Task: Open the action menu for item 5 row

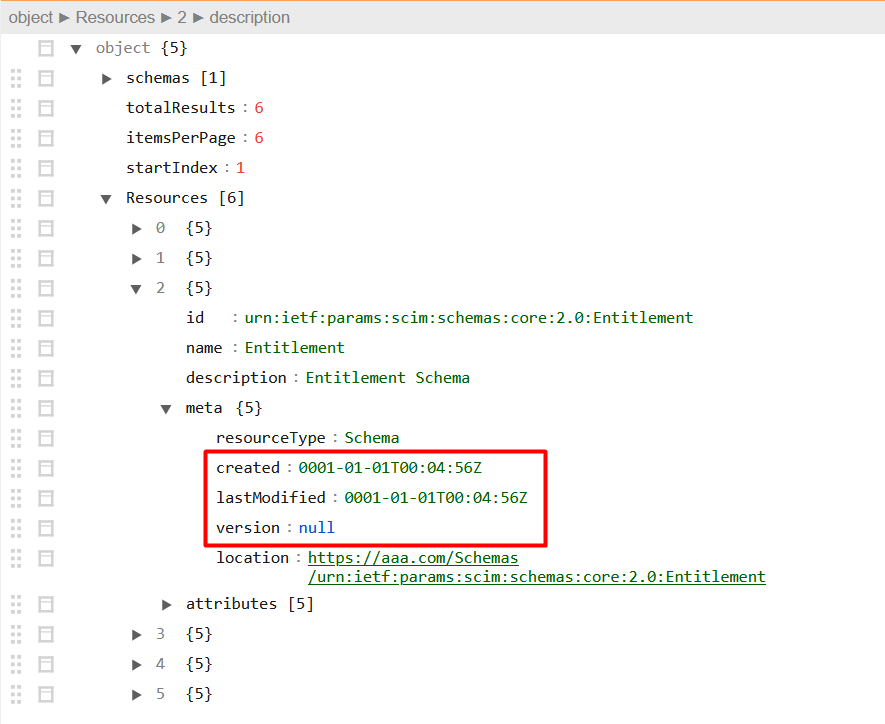Action: tap(46, 694)
